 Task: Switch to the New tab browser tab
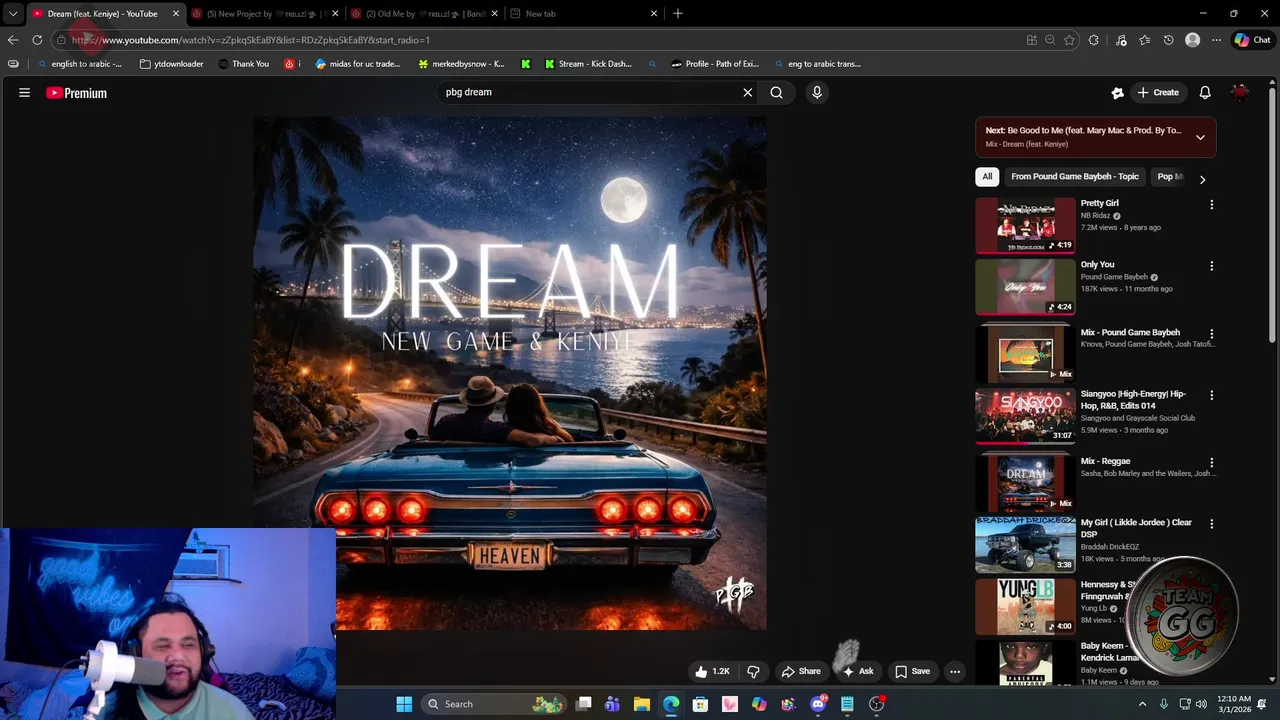tap(582, 13)
